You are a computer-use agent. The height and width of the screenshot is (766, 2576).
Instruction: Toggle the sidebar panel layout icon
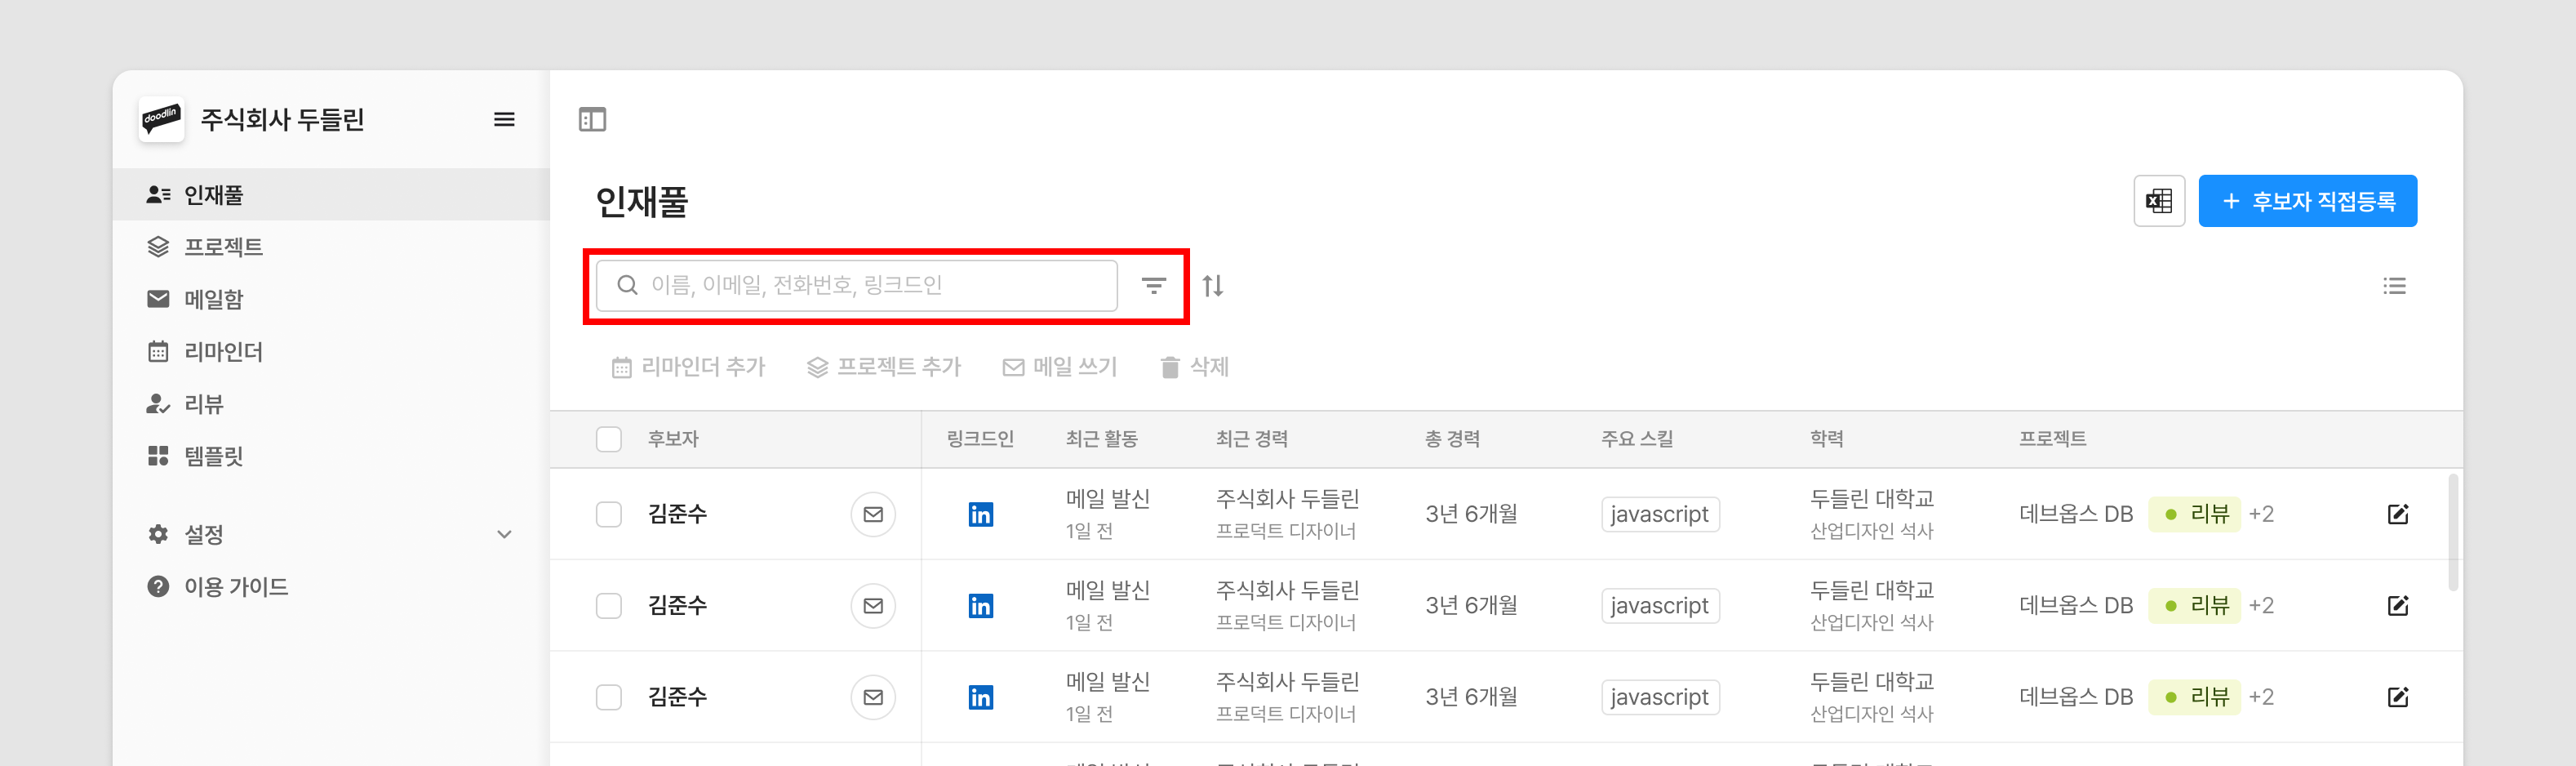click(592, 120)
